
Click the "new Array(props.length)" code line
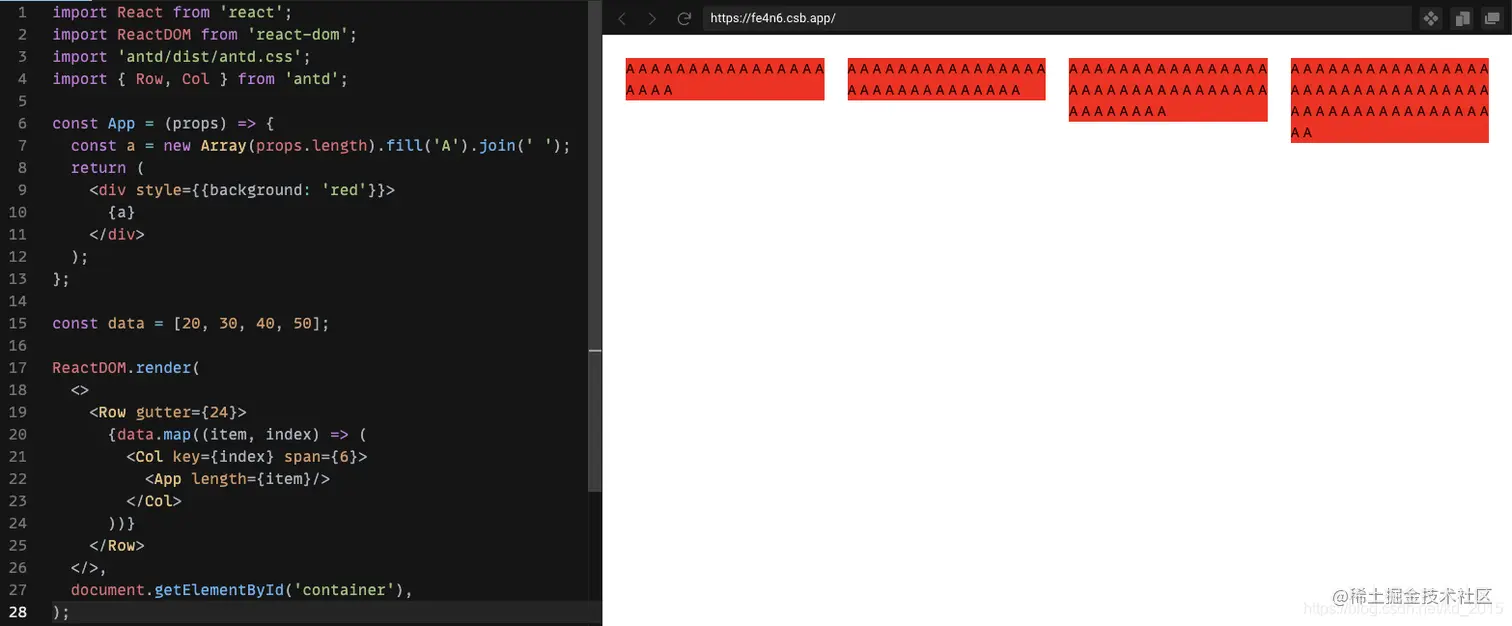(x=320, y=146)
